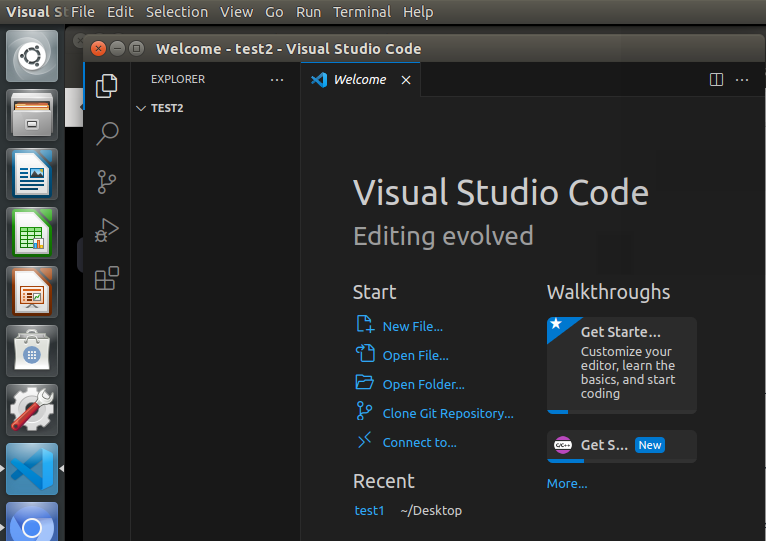Click the Open Folder icon

point(364,382)
